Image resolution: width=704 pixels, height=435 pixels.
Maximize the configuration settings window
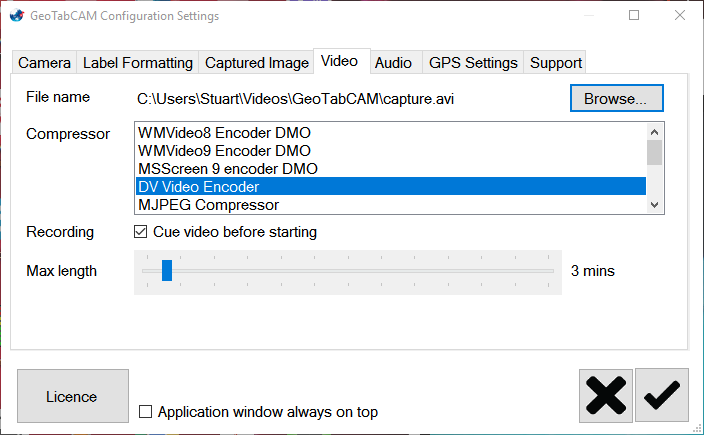pyautogui.click(x=634, y=16)
